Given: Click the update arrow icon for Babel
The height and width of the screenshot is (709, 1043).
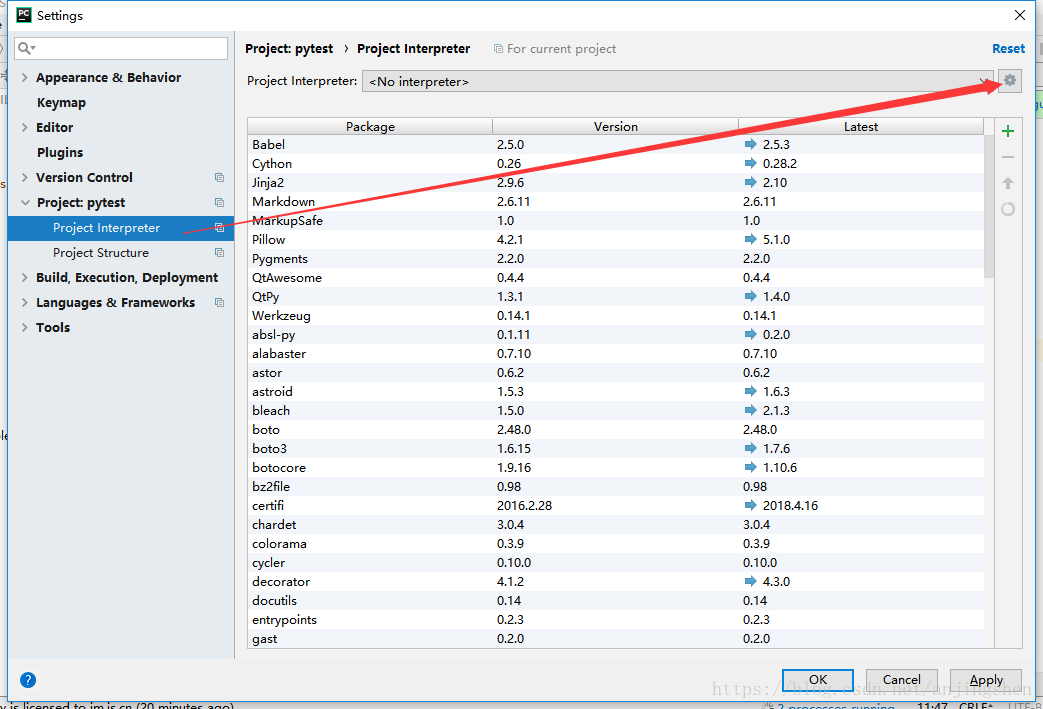Looking at the screenshot, I should [x=750, y=144].
